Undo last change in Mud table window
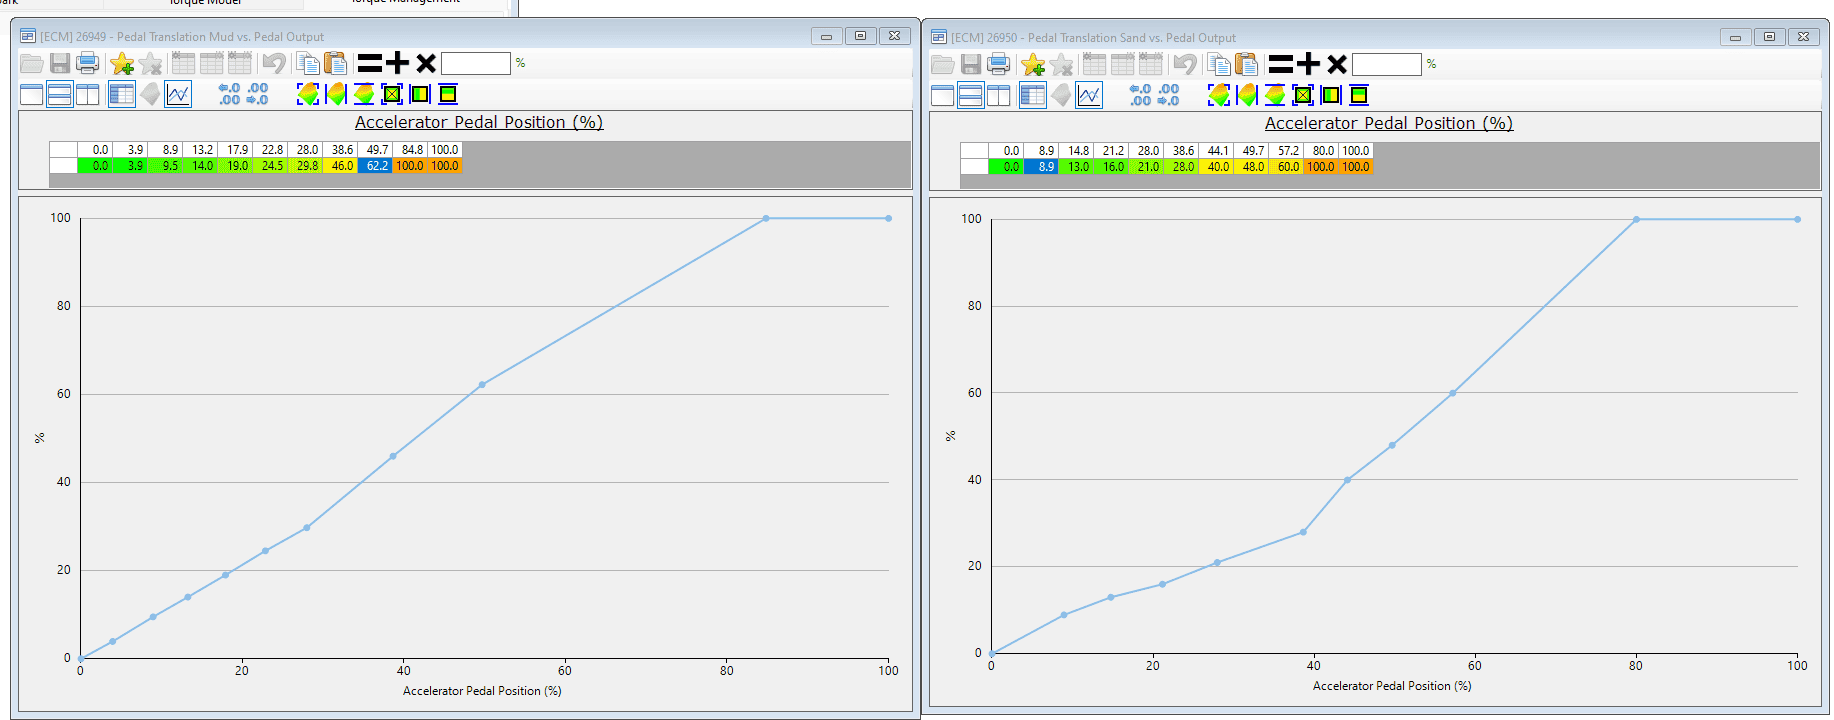The image size is (1834, 720). coord(274,64)
